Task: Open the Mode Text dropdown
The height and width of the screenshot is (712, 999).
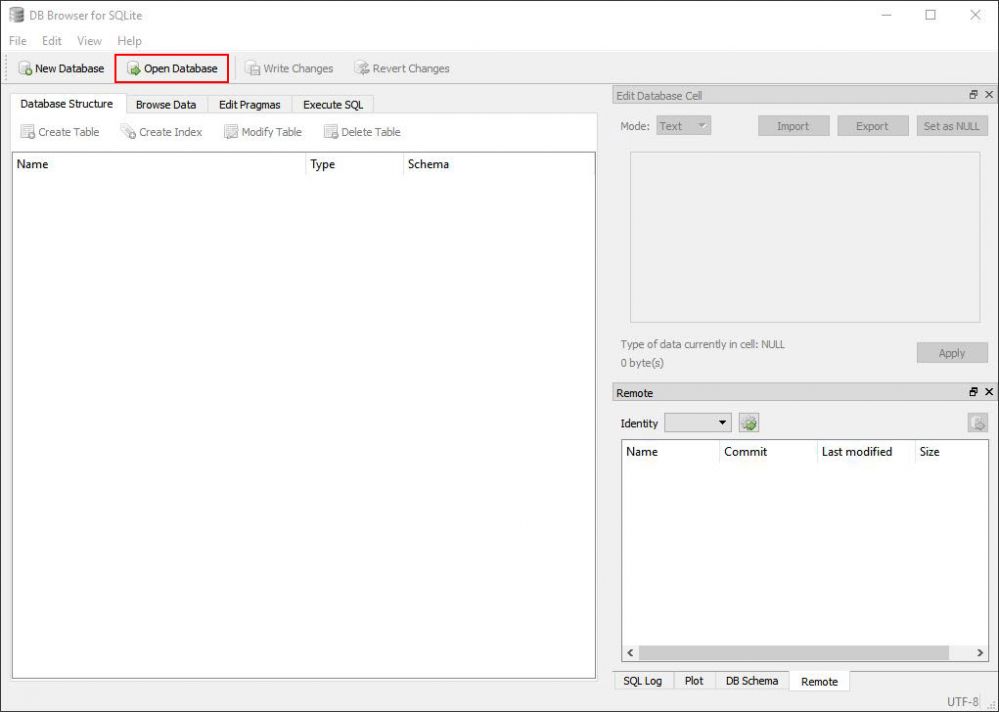Action: pyautogui.click(x=684, y=126)
